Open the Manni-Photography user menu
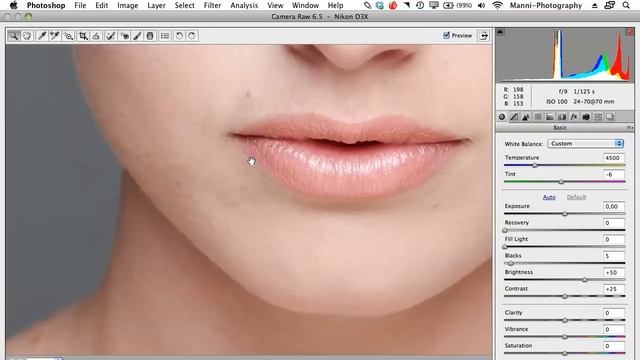Screen dimensions: 640x360 (546, 5)
